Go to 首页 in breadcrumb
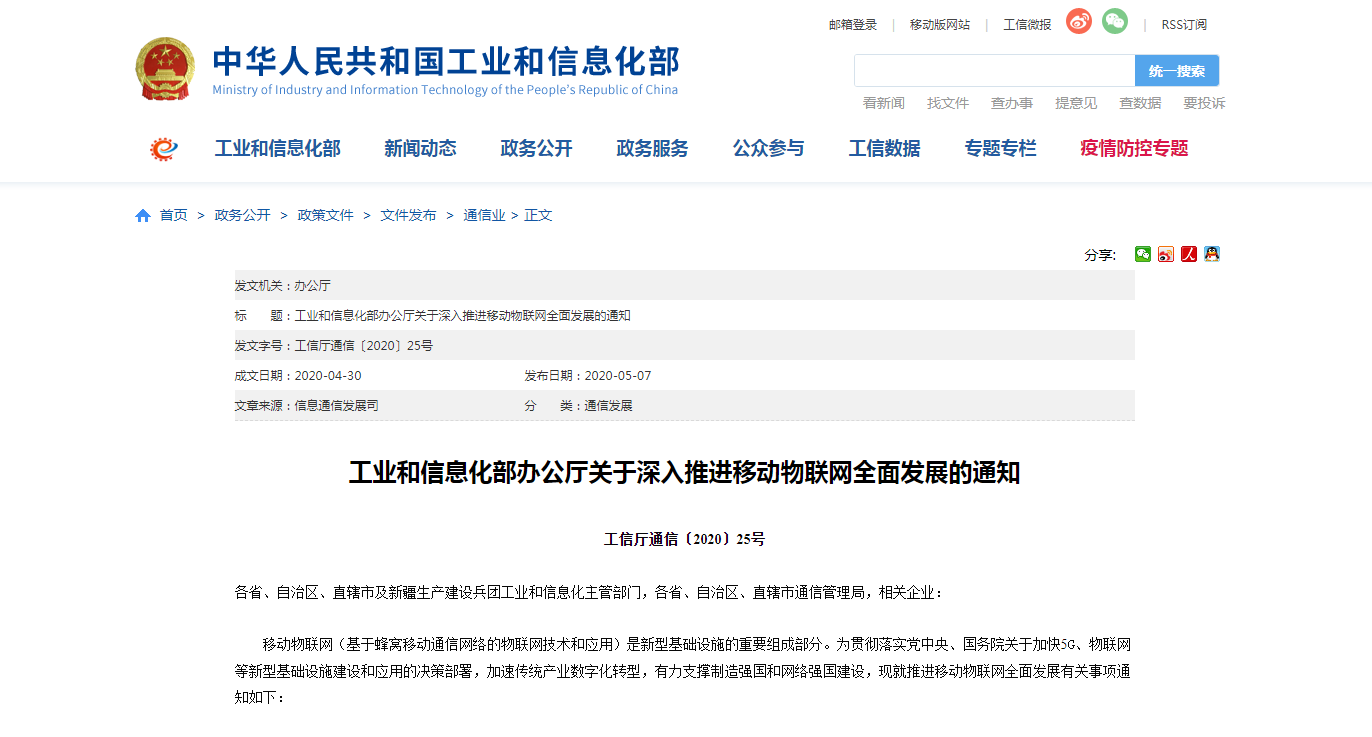Screen dimensions: 1372x737 tap(174, 215)
